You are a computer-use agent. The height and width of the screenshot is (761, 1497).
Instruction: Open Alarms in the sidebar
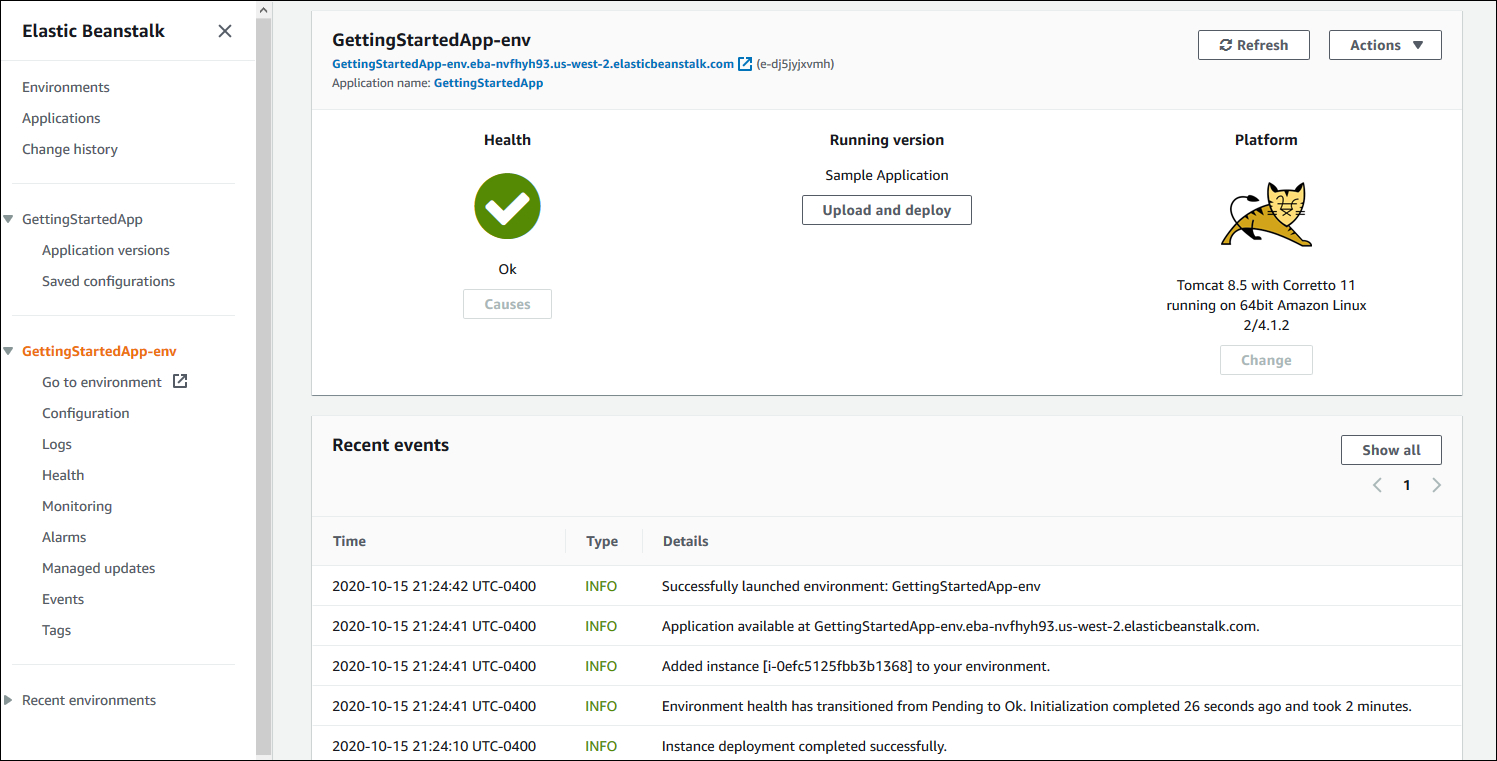coord(64,537)
